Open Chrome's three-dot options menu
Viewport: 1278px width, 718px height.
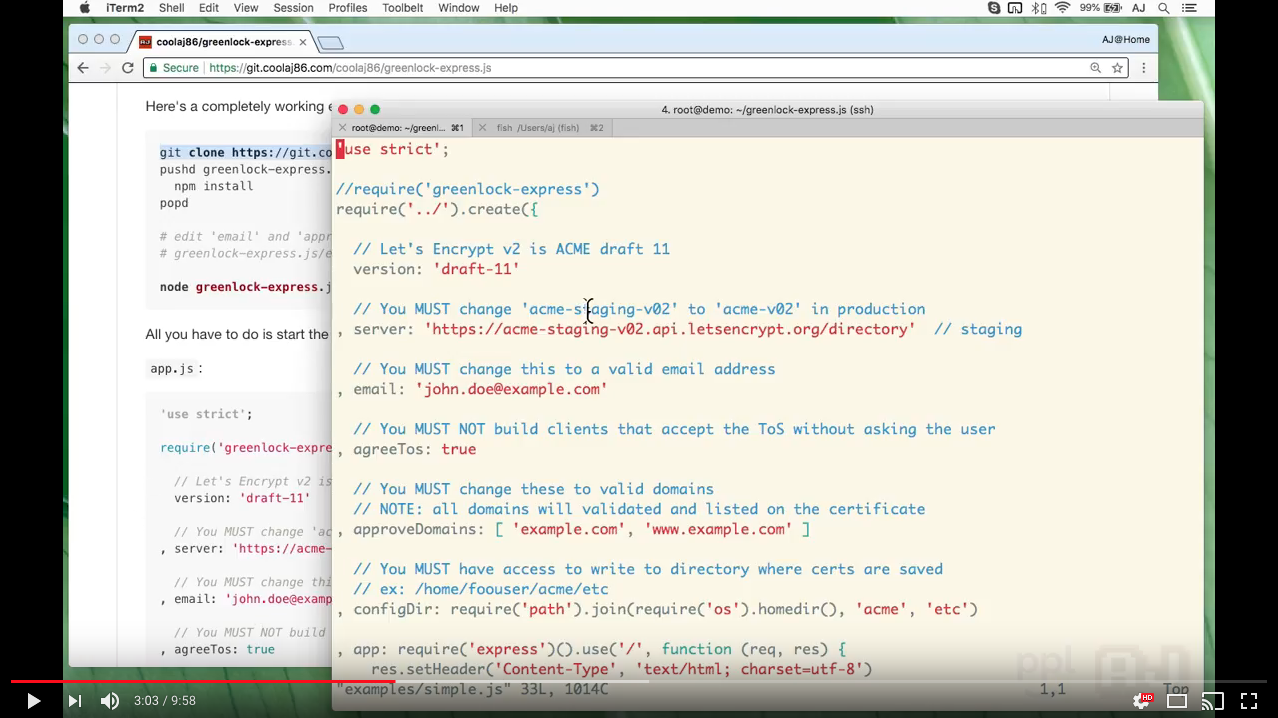(x=1143, y=67)
